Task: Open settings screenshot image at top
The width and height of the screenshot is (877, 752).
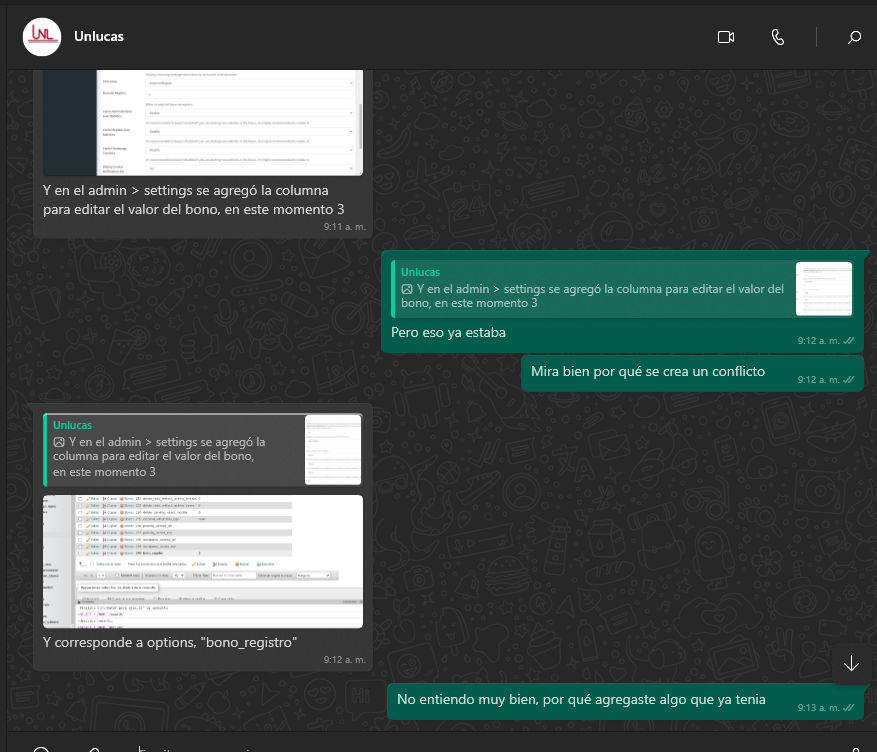Action: point(203,122)
